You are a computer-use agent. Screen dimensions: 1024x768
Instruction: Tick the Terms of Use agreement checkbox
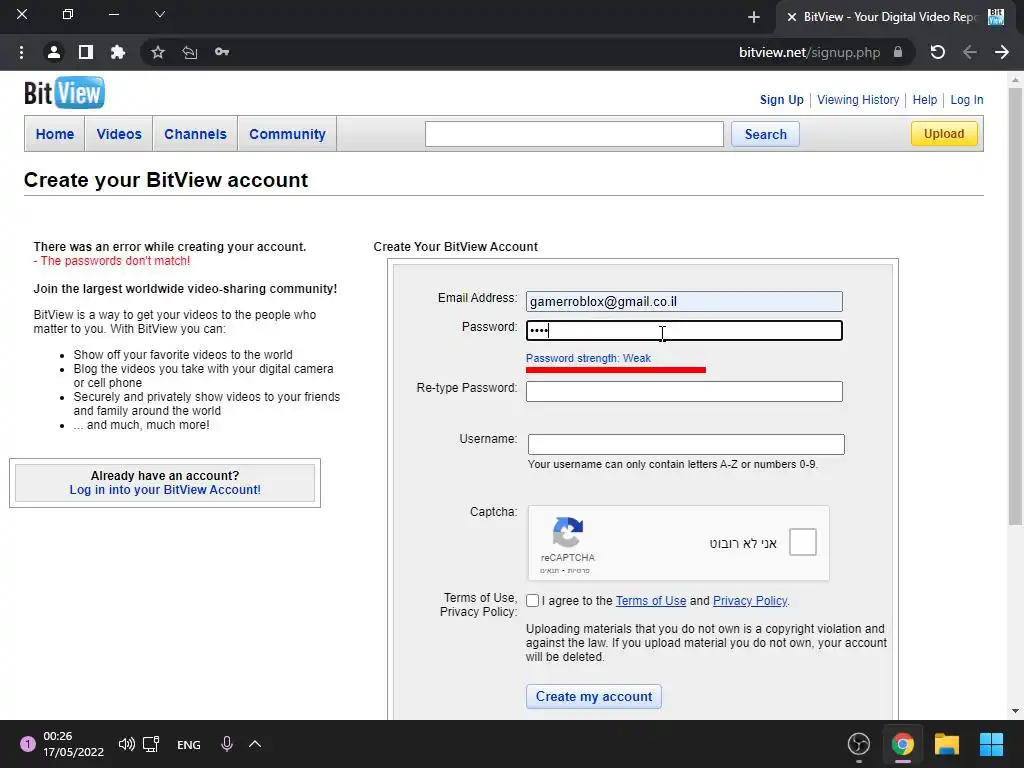point(532,601)
